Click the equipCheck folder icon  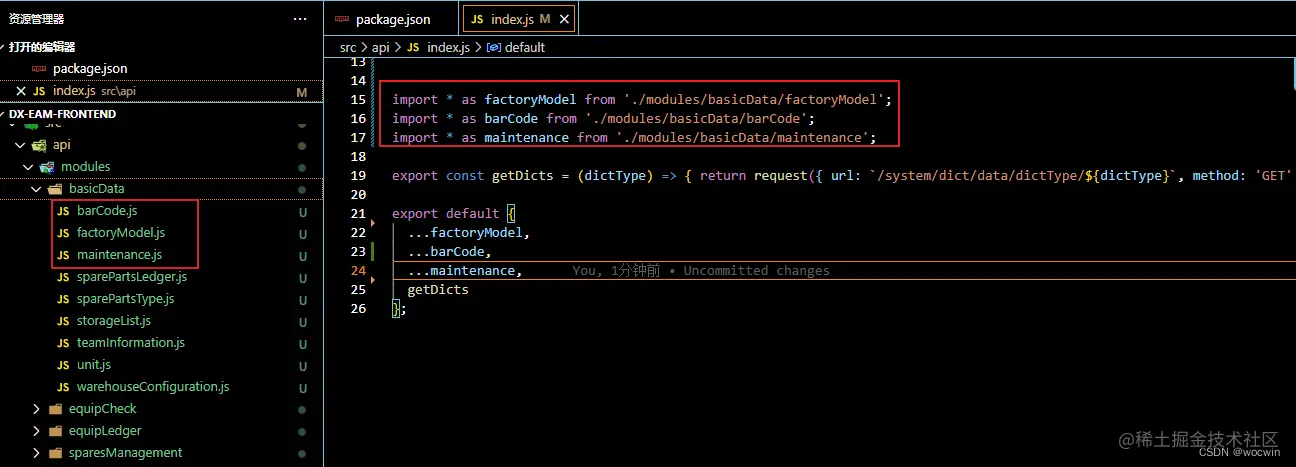[x=55, y=409]
